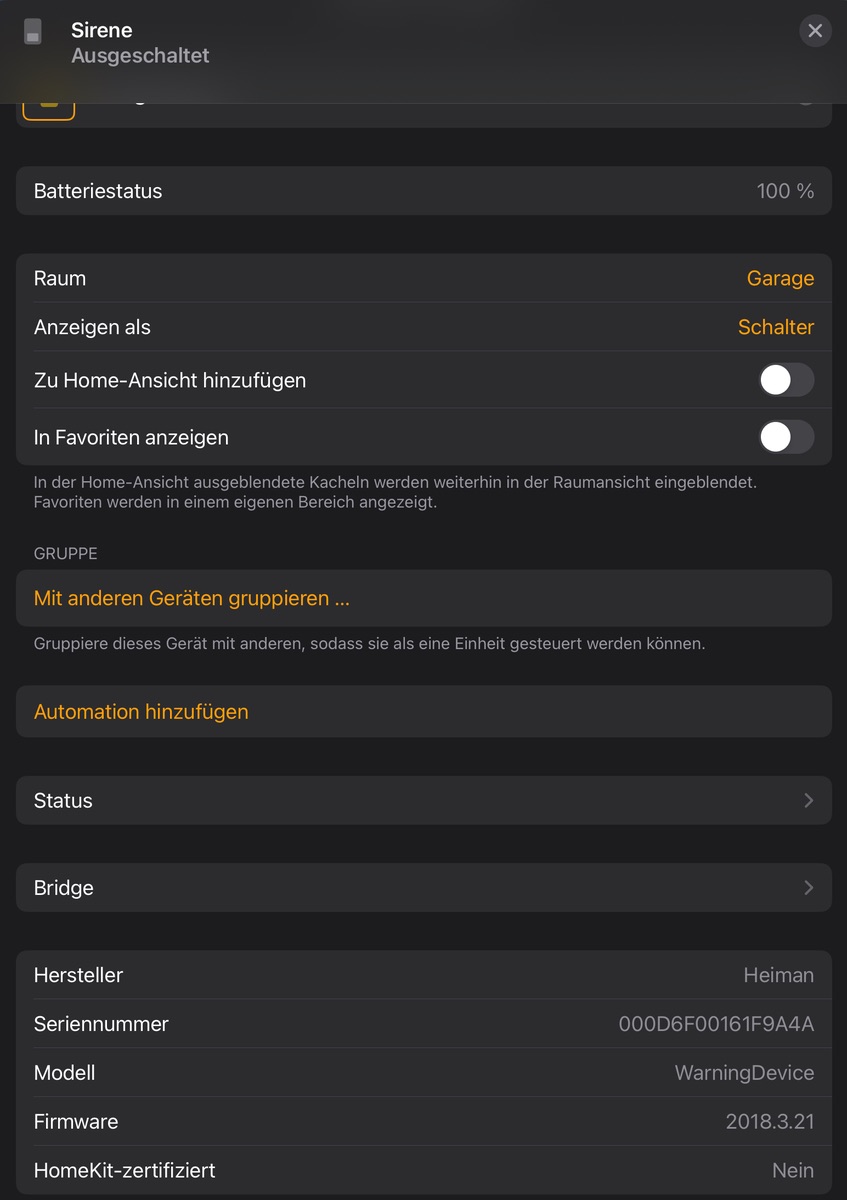The image size is (847, 1200).
Task: Tap the HomeKit-zertifiziert row
Action: (x=424, y=1170)
